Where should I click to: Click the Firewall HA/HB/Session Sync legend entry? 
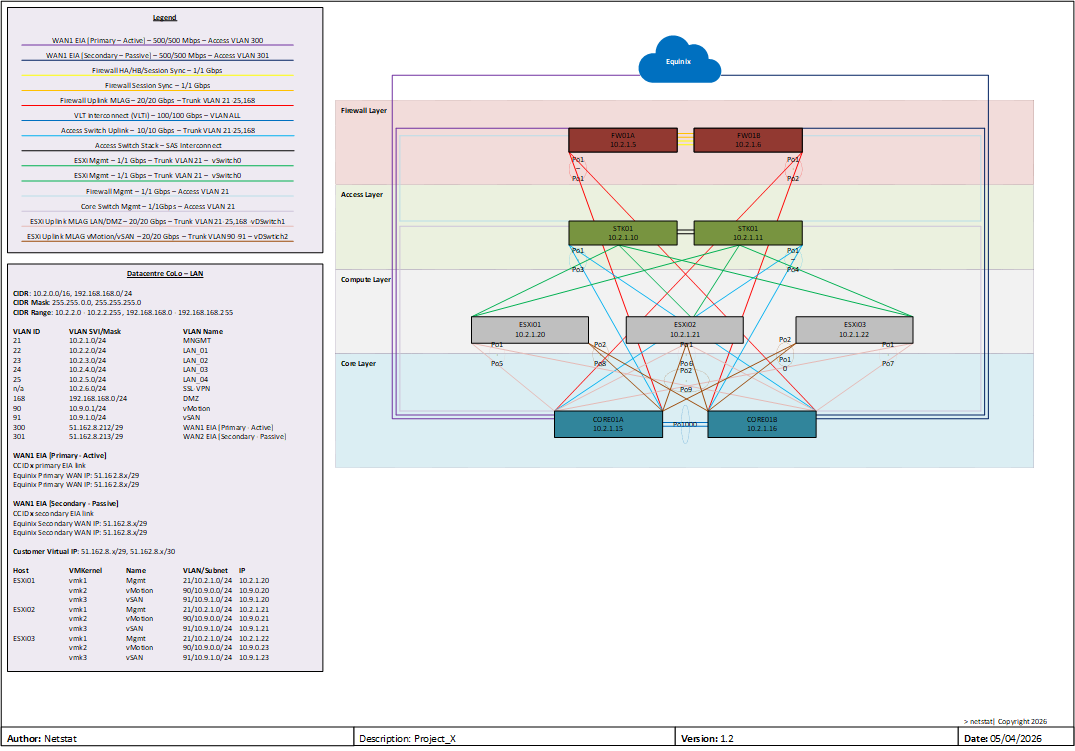(157, 71)
